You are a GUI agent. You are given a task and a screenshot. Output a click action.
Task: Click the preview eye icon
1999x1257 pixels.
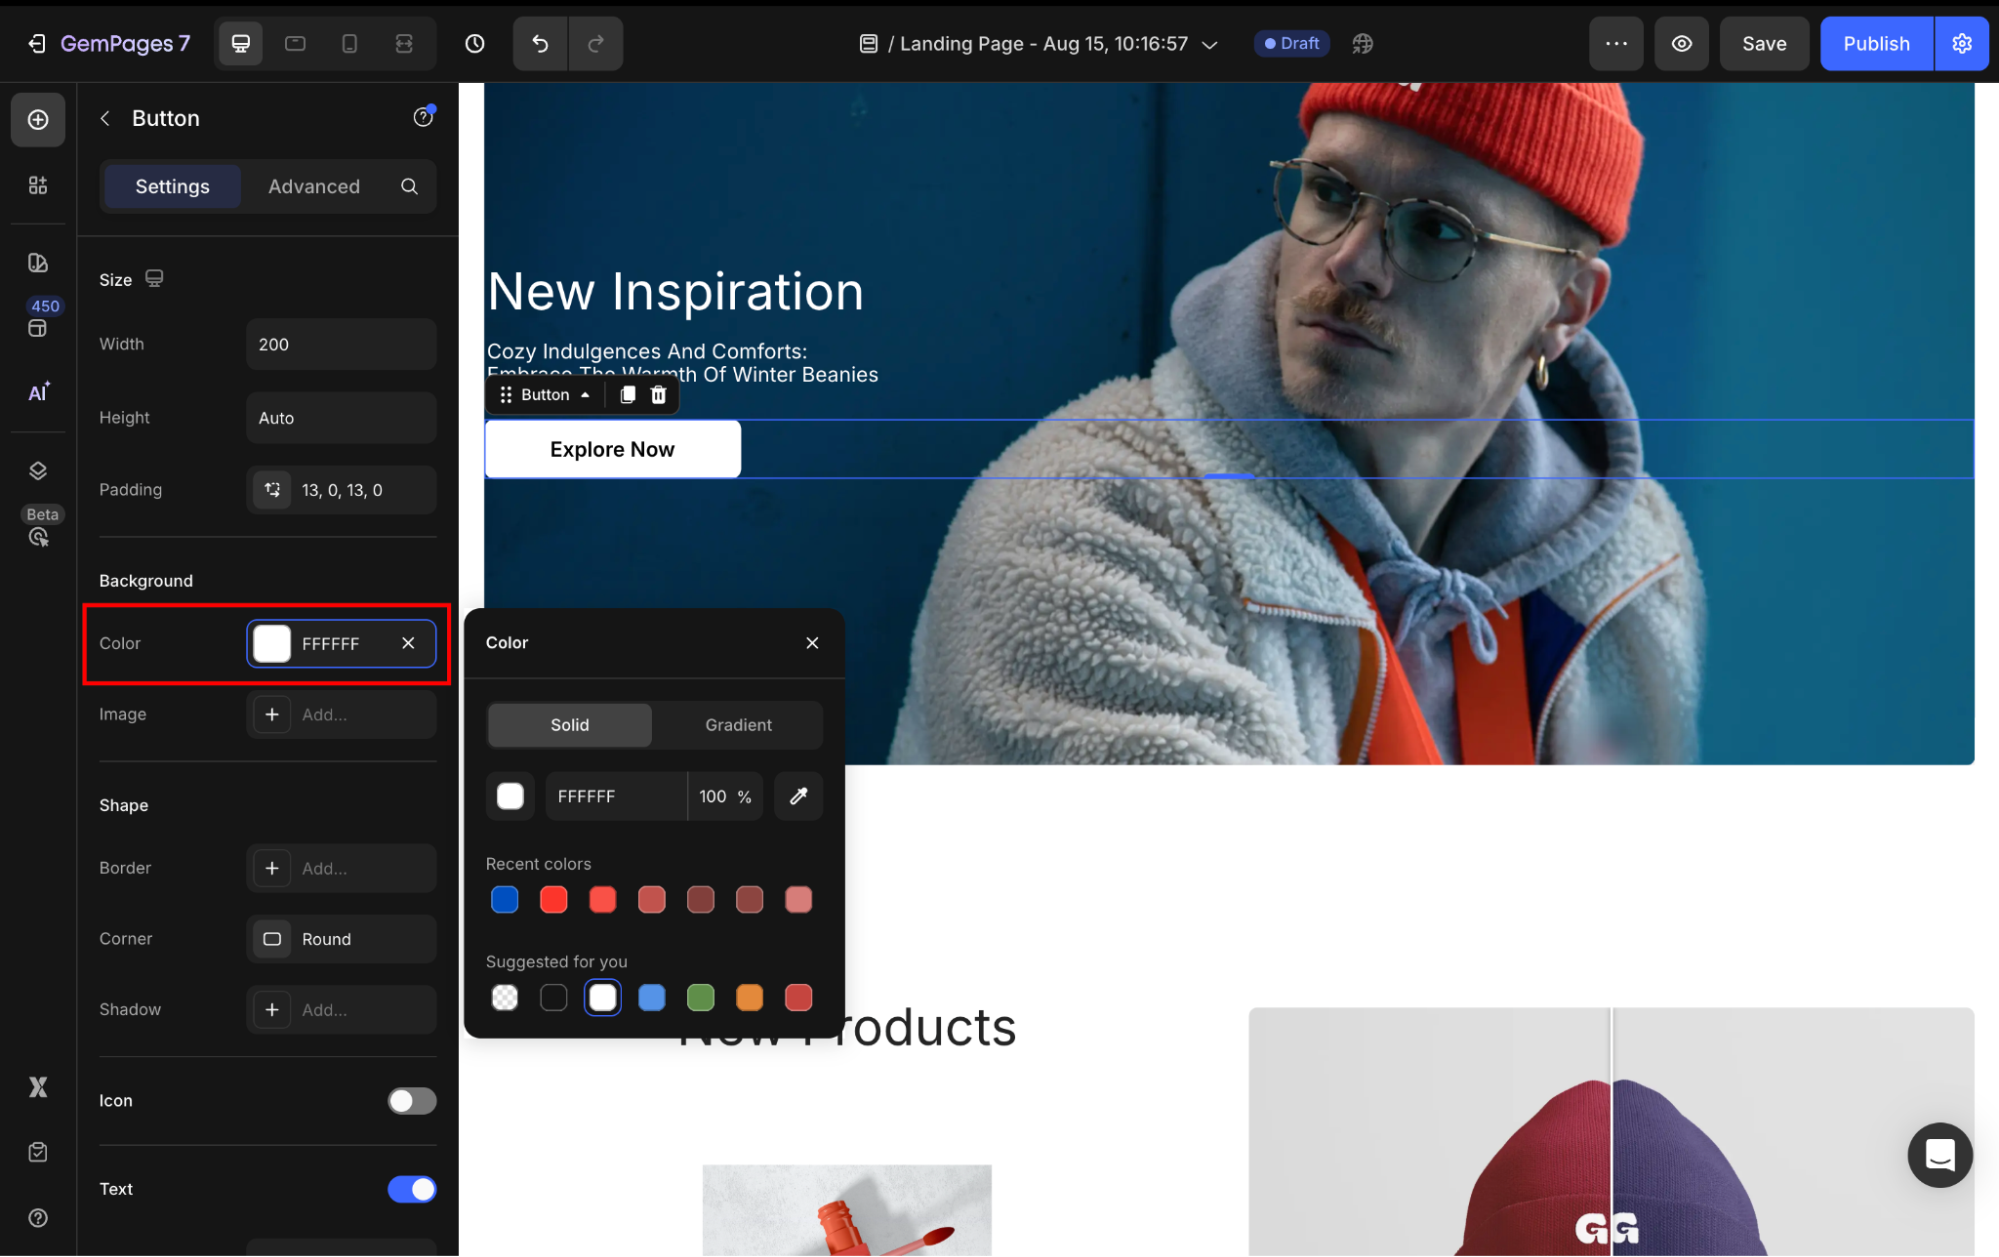pos(1682,43)
